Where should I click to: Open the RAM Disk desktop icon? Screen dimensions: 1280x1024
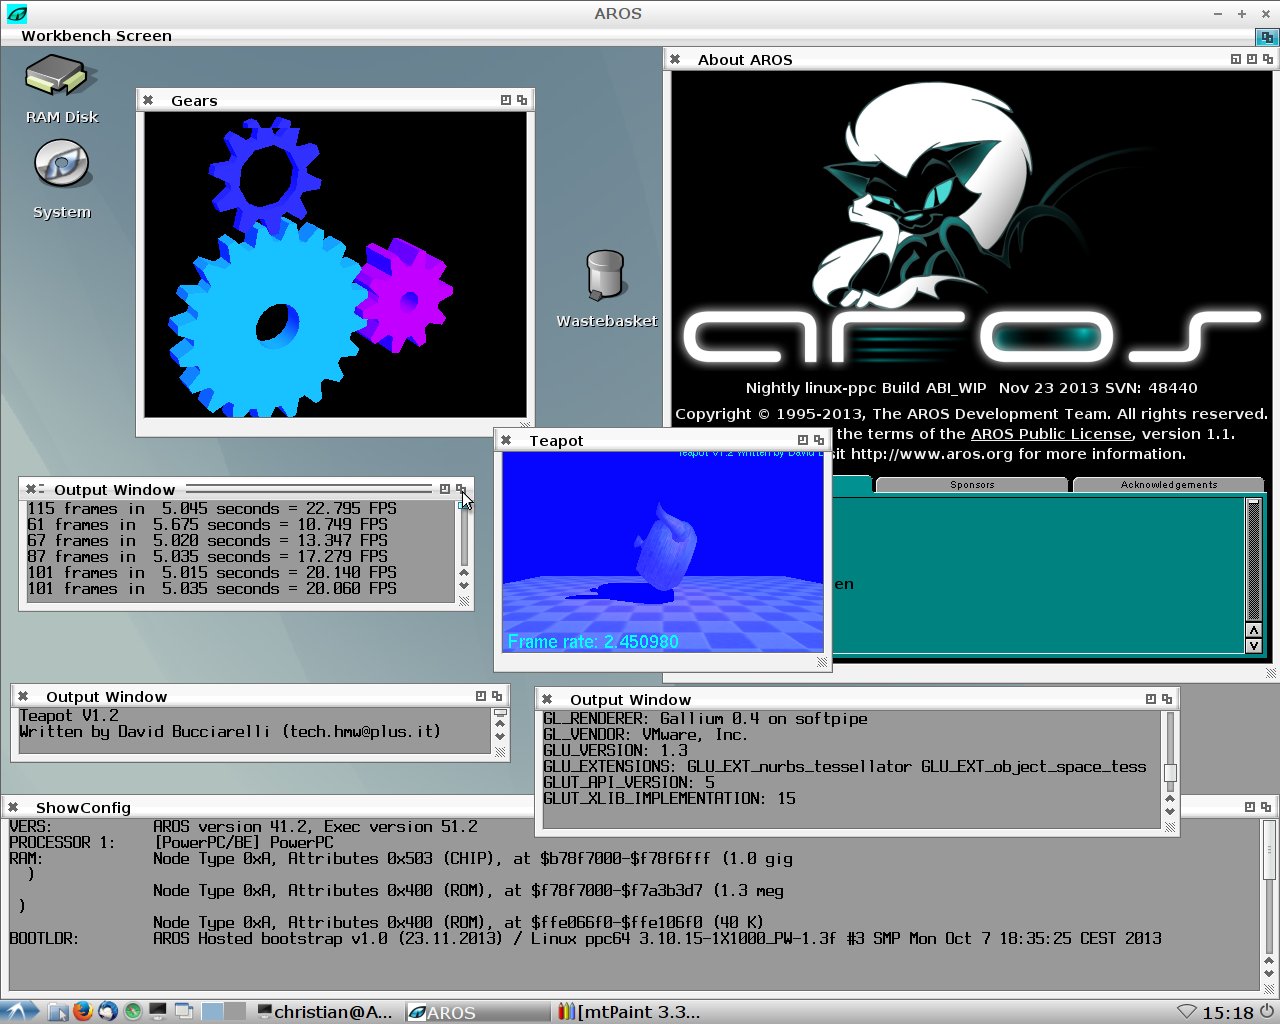tap(61, 82)
